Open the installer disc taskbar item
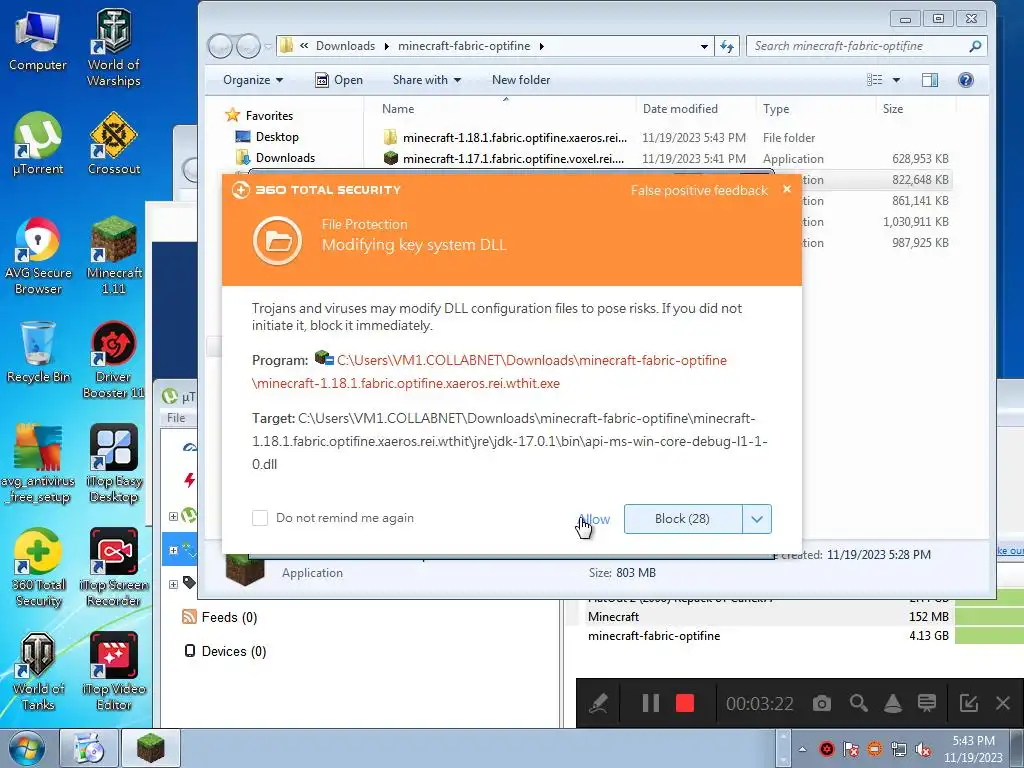 tap(89, 748)
